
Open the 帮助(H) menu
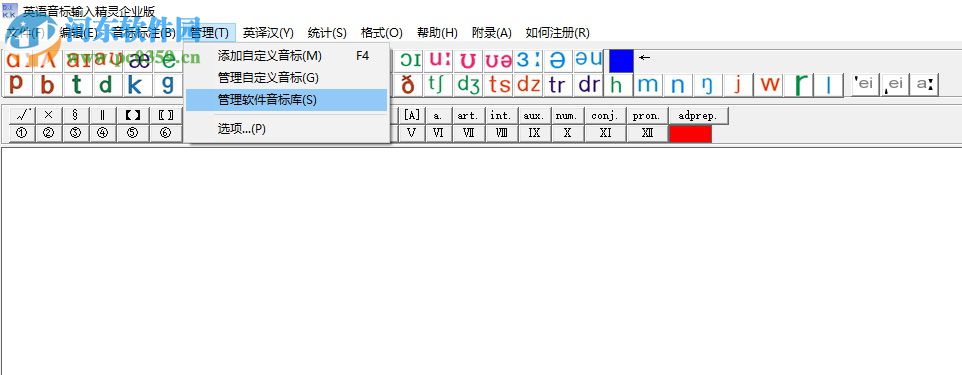click(x=437, y=33)
